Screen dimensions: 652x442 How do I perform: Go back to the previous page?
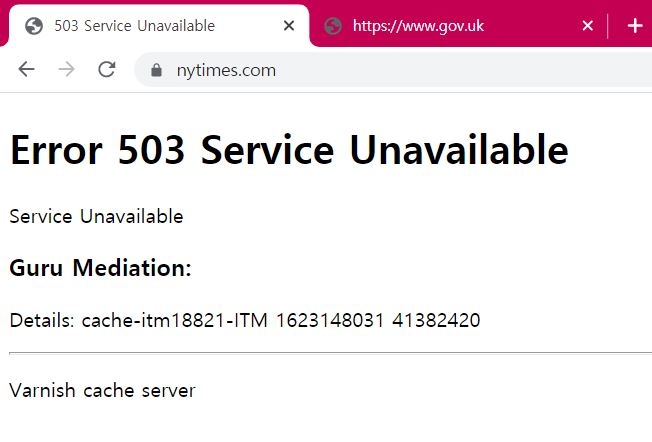point(26,69)
